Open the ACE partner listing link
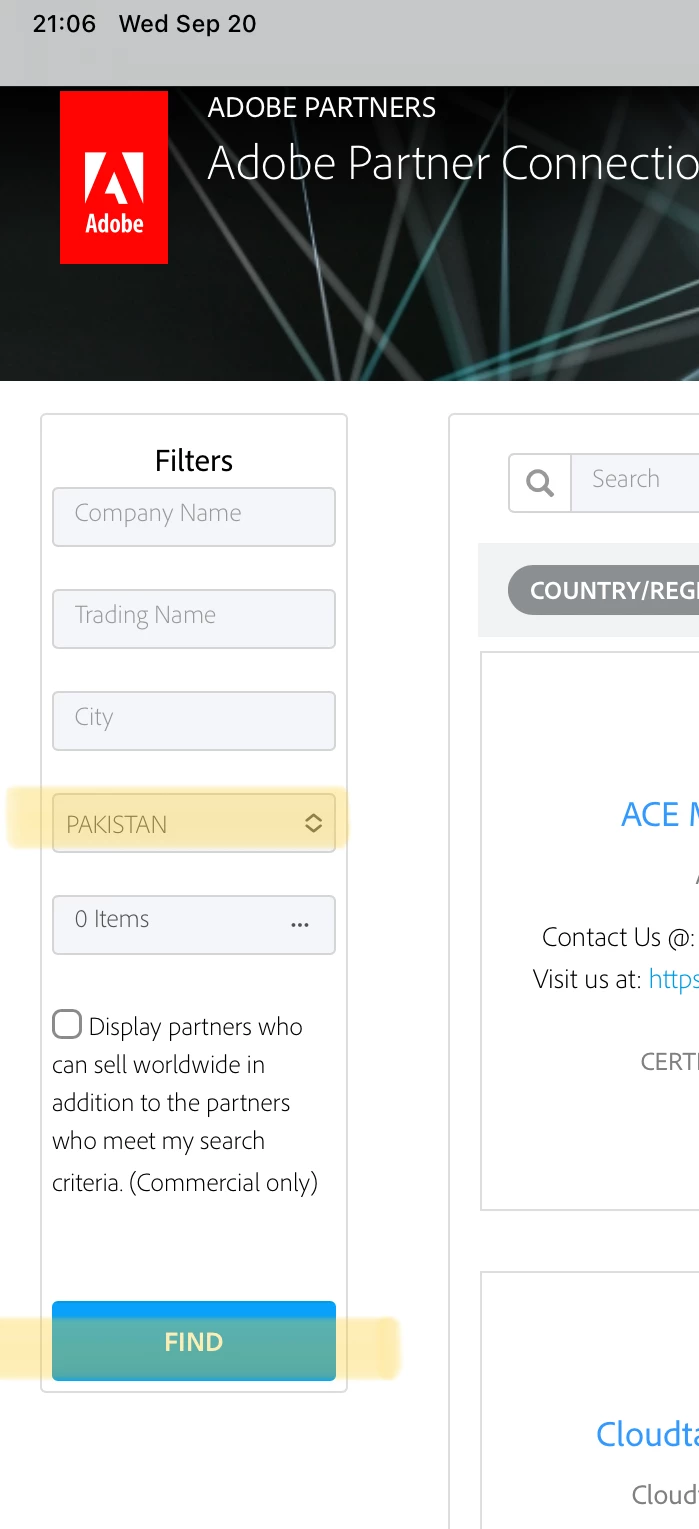The width and height of the screenshot is (699, 1529). [x=660, y=814]
